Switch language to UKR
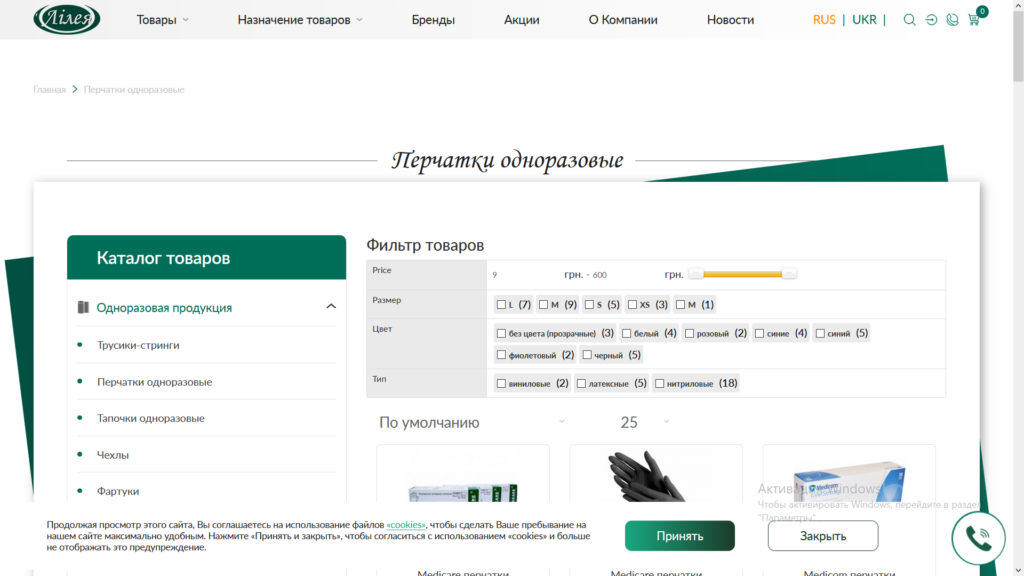 864,20
